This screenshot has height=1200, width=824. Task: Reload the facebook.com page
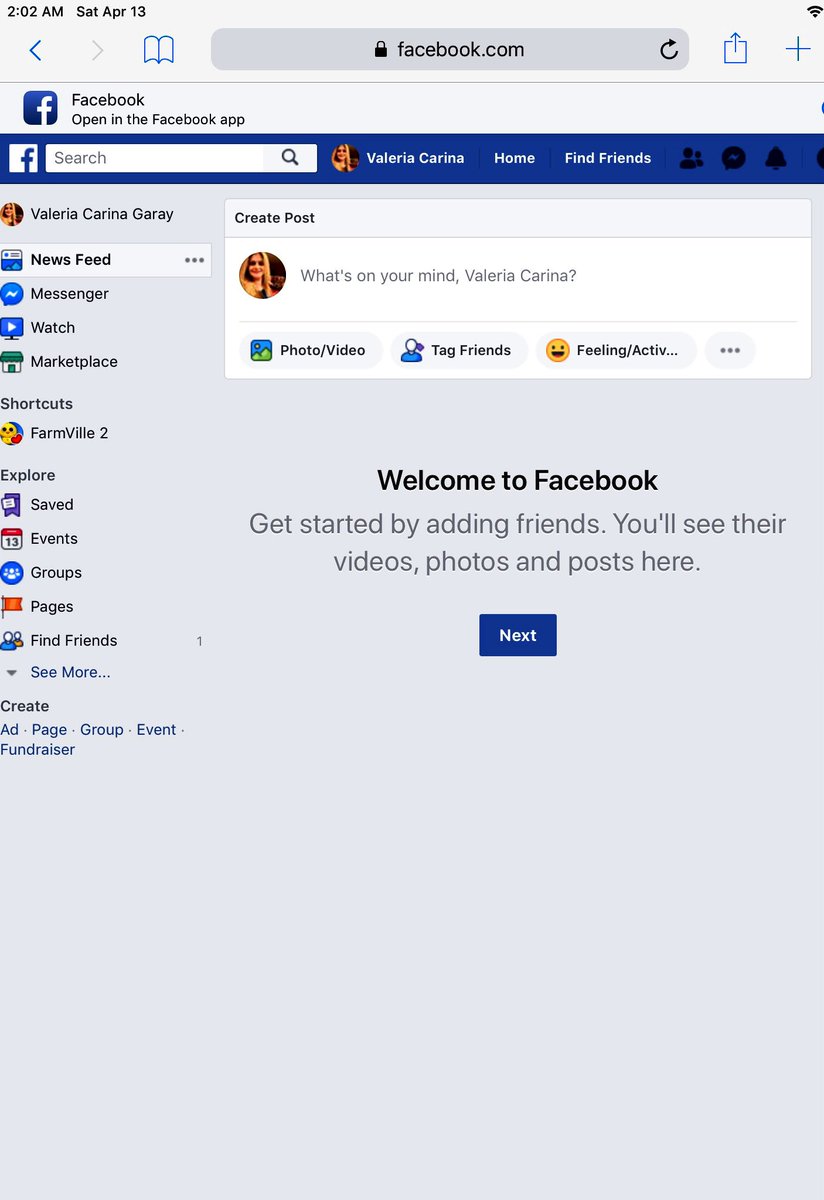point(669,50)
